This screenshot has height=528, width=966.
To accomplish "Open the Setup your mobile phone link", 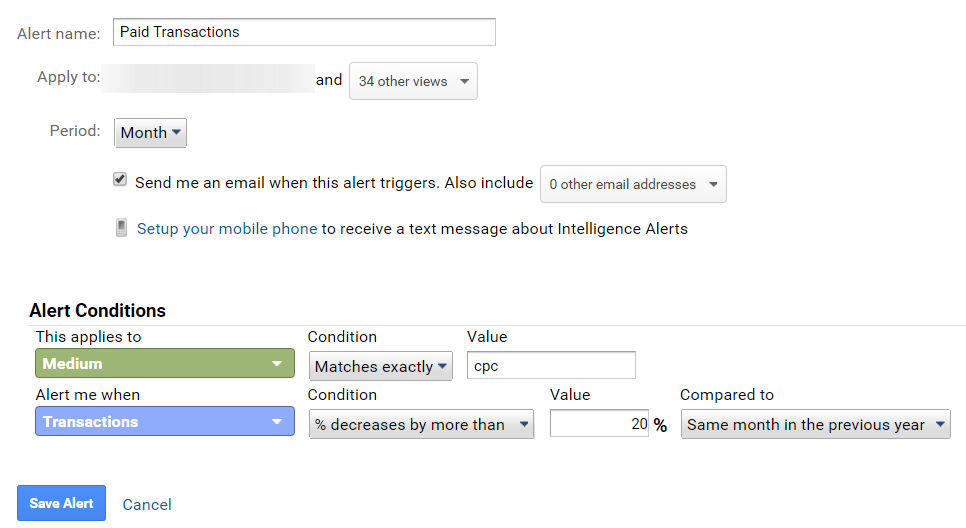I will pyautogui.click(x=227, y=228).
